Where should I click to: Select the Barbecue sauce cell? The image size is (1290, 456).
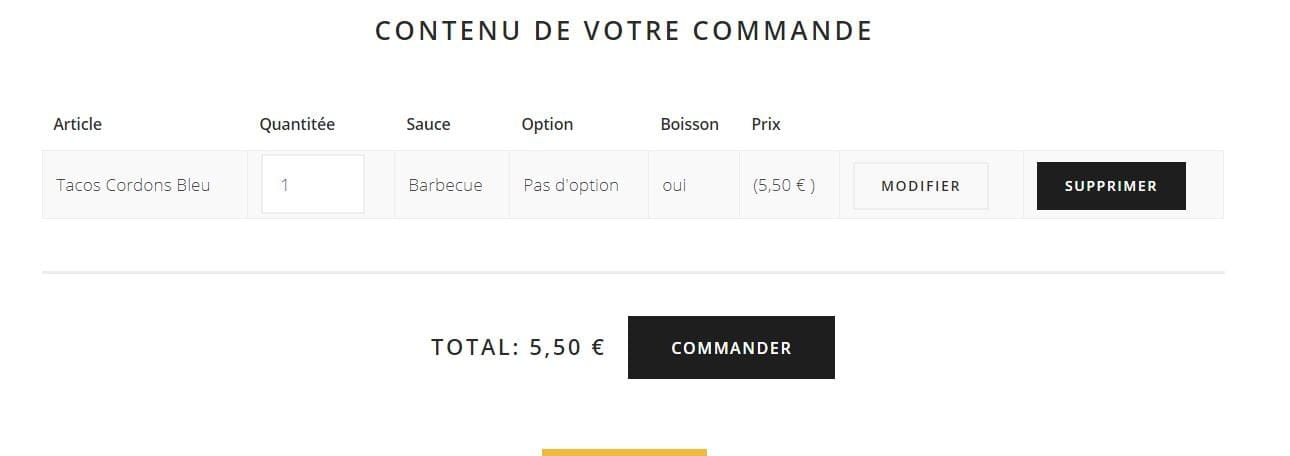(445, 185)
